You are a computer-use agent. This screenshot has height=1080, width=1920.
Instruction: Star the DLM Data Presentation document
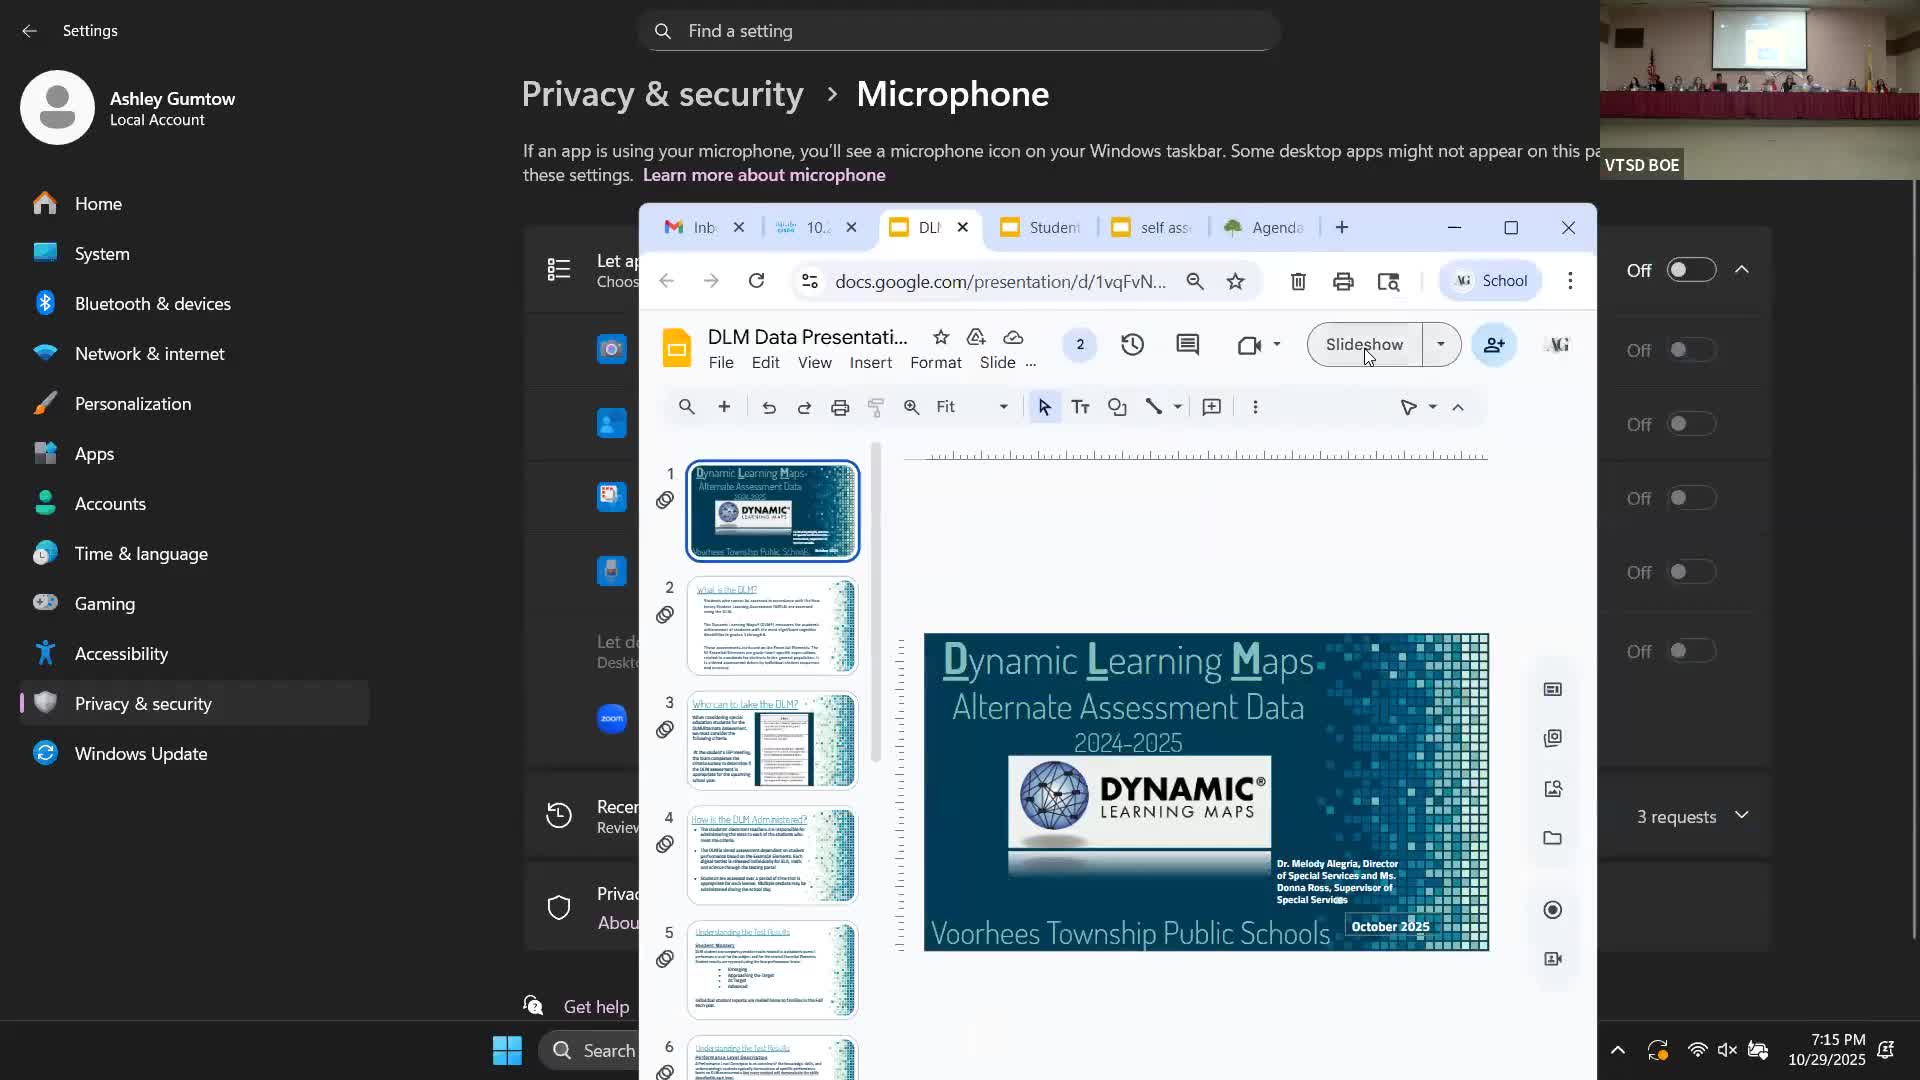point(940,337)
